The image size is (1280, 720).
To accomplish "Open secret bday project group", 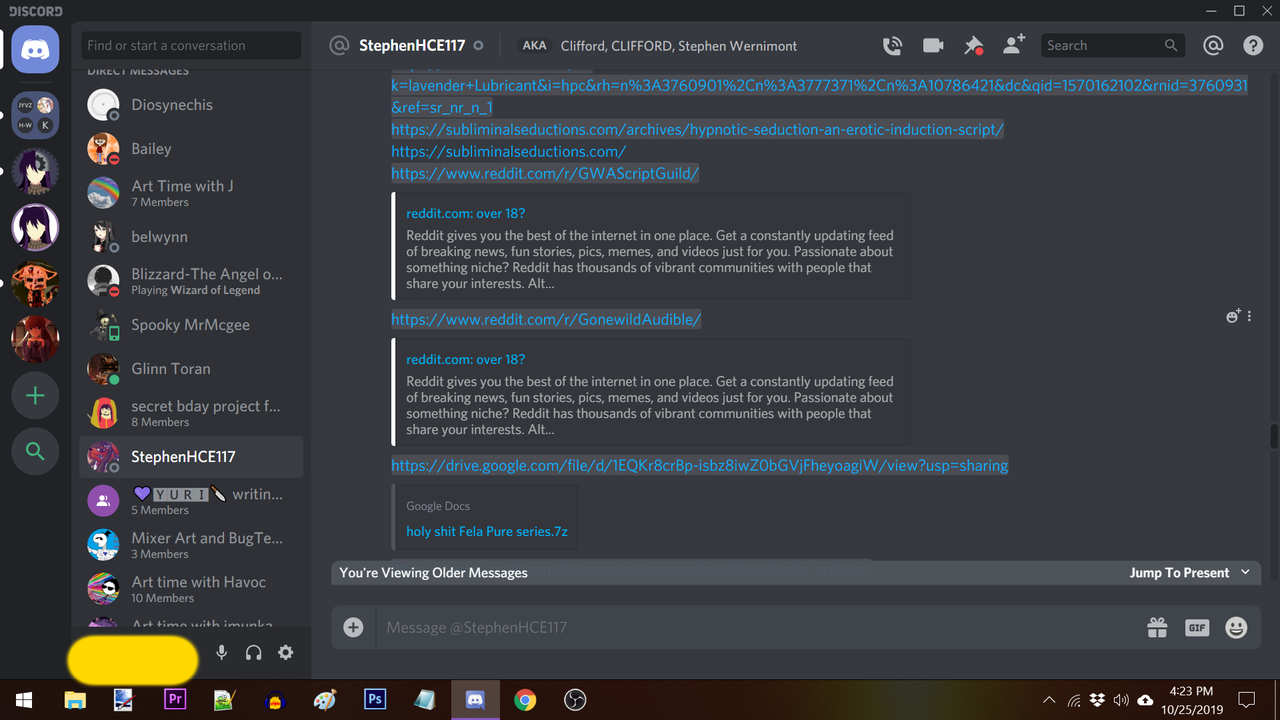I will (191, 413).
